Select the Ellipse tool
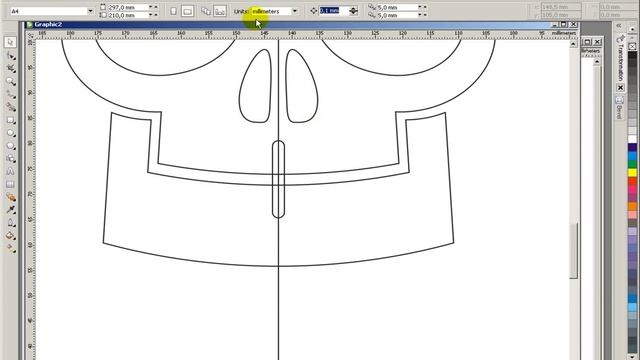Viewport: 640px width, 360px height. tap(11, 133)
